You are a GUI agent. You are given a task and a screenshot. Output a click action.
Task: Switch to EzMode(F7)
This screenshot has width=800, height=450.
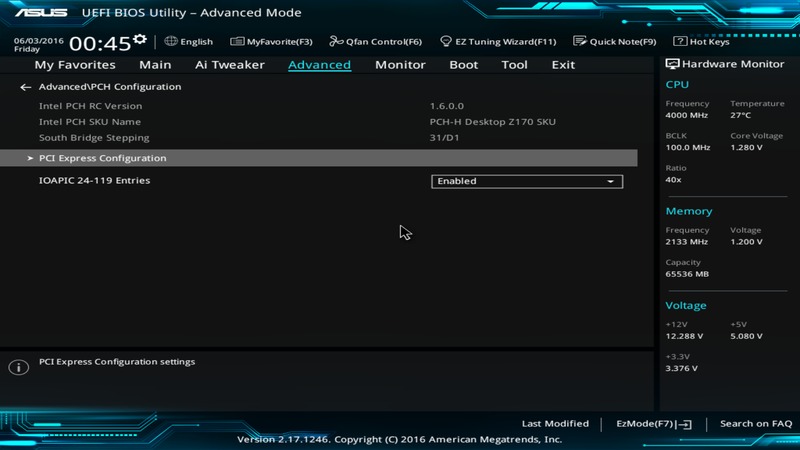click(x=653, y=424)
